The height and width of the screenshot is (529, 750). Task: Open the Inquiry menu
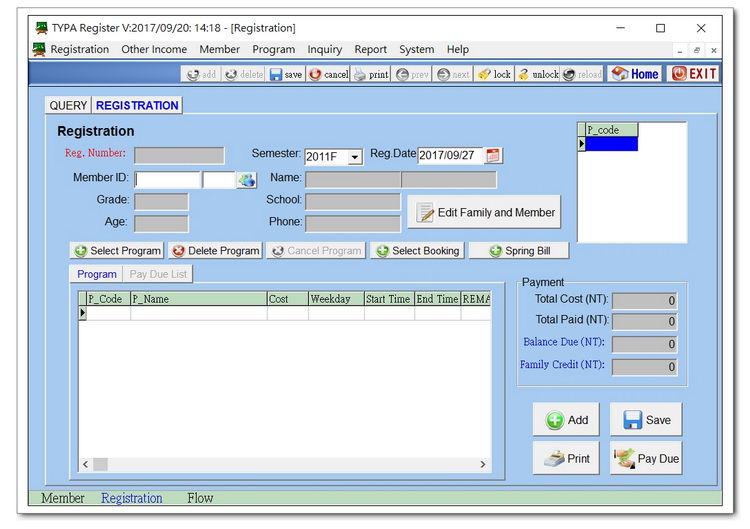(x=324, y=49)
